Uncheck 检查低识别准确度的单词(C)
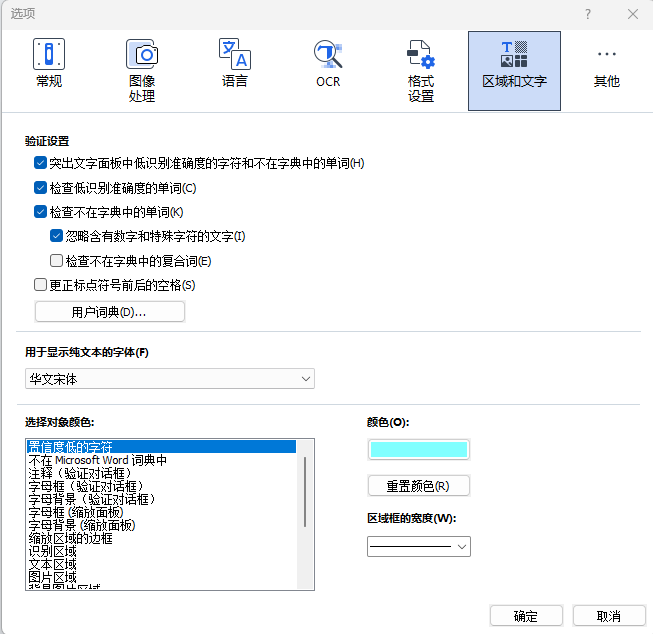 pos(40,188)
